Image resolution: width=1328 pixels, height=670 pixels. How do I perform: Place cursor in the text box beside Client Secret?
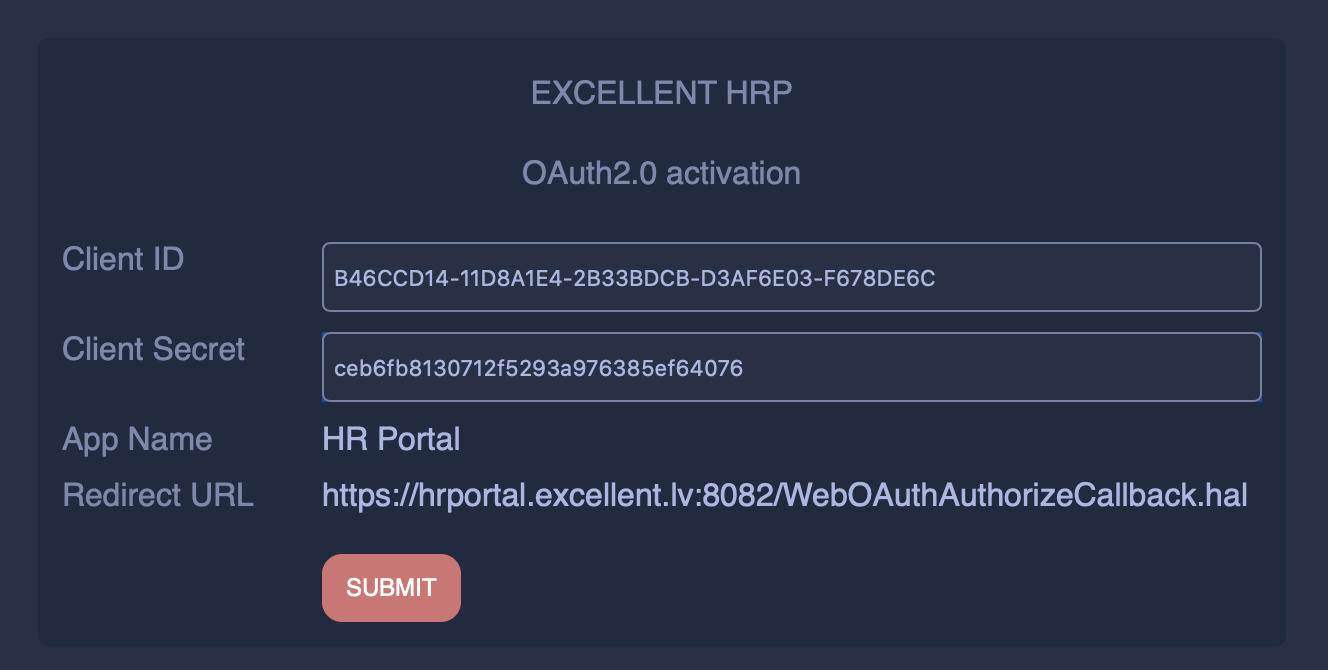tap(790, 367)
